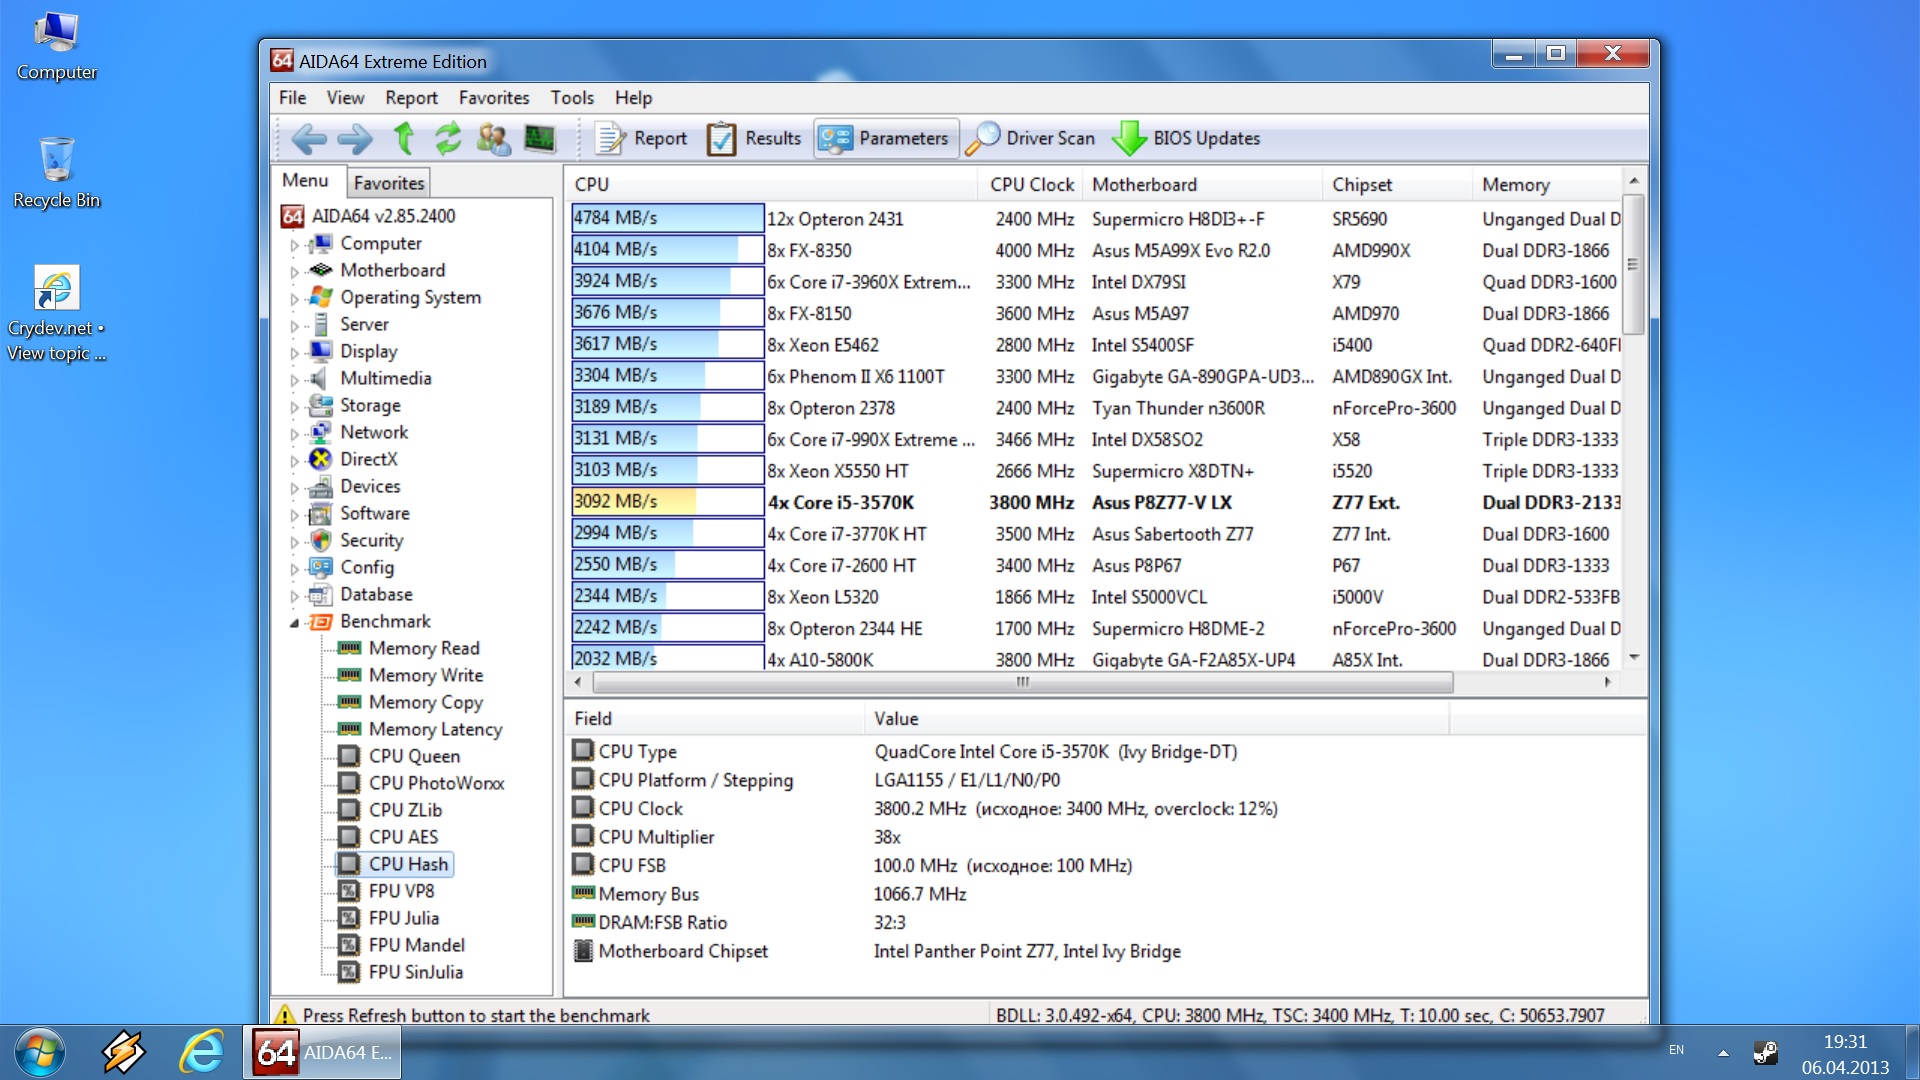
Task: Open the CPU ZLib benchmark
Action: click(405, 810)
